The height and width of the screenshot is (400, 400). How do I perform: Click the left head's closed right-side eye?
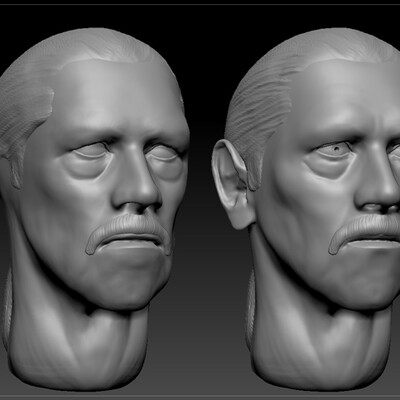(x=165, y=155)
